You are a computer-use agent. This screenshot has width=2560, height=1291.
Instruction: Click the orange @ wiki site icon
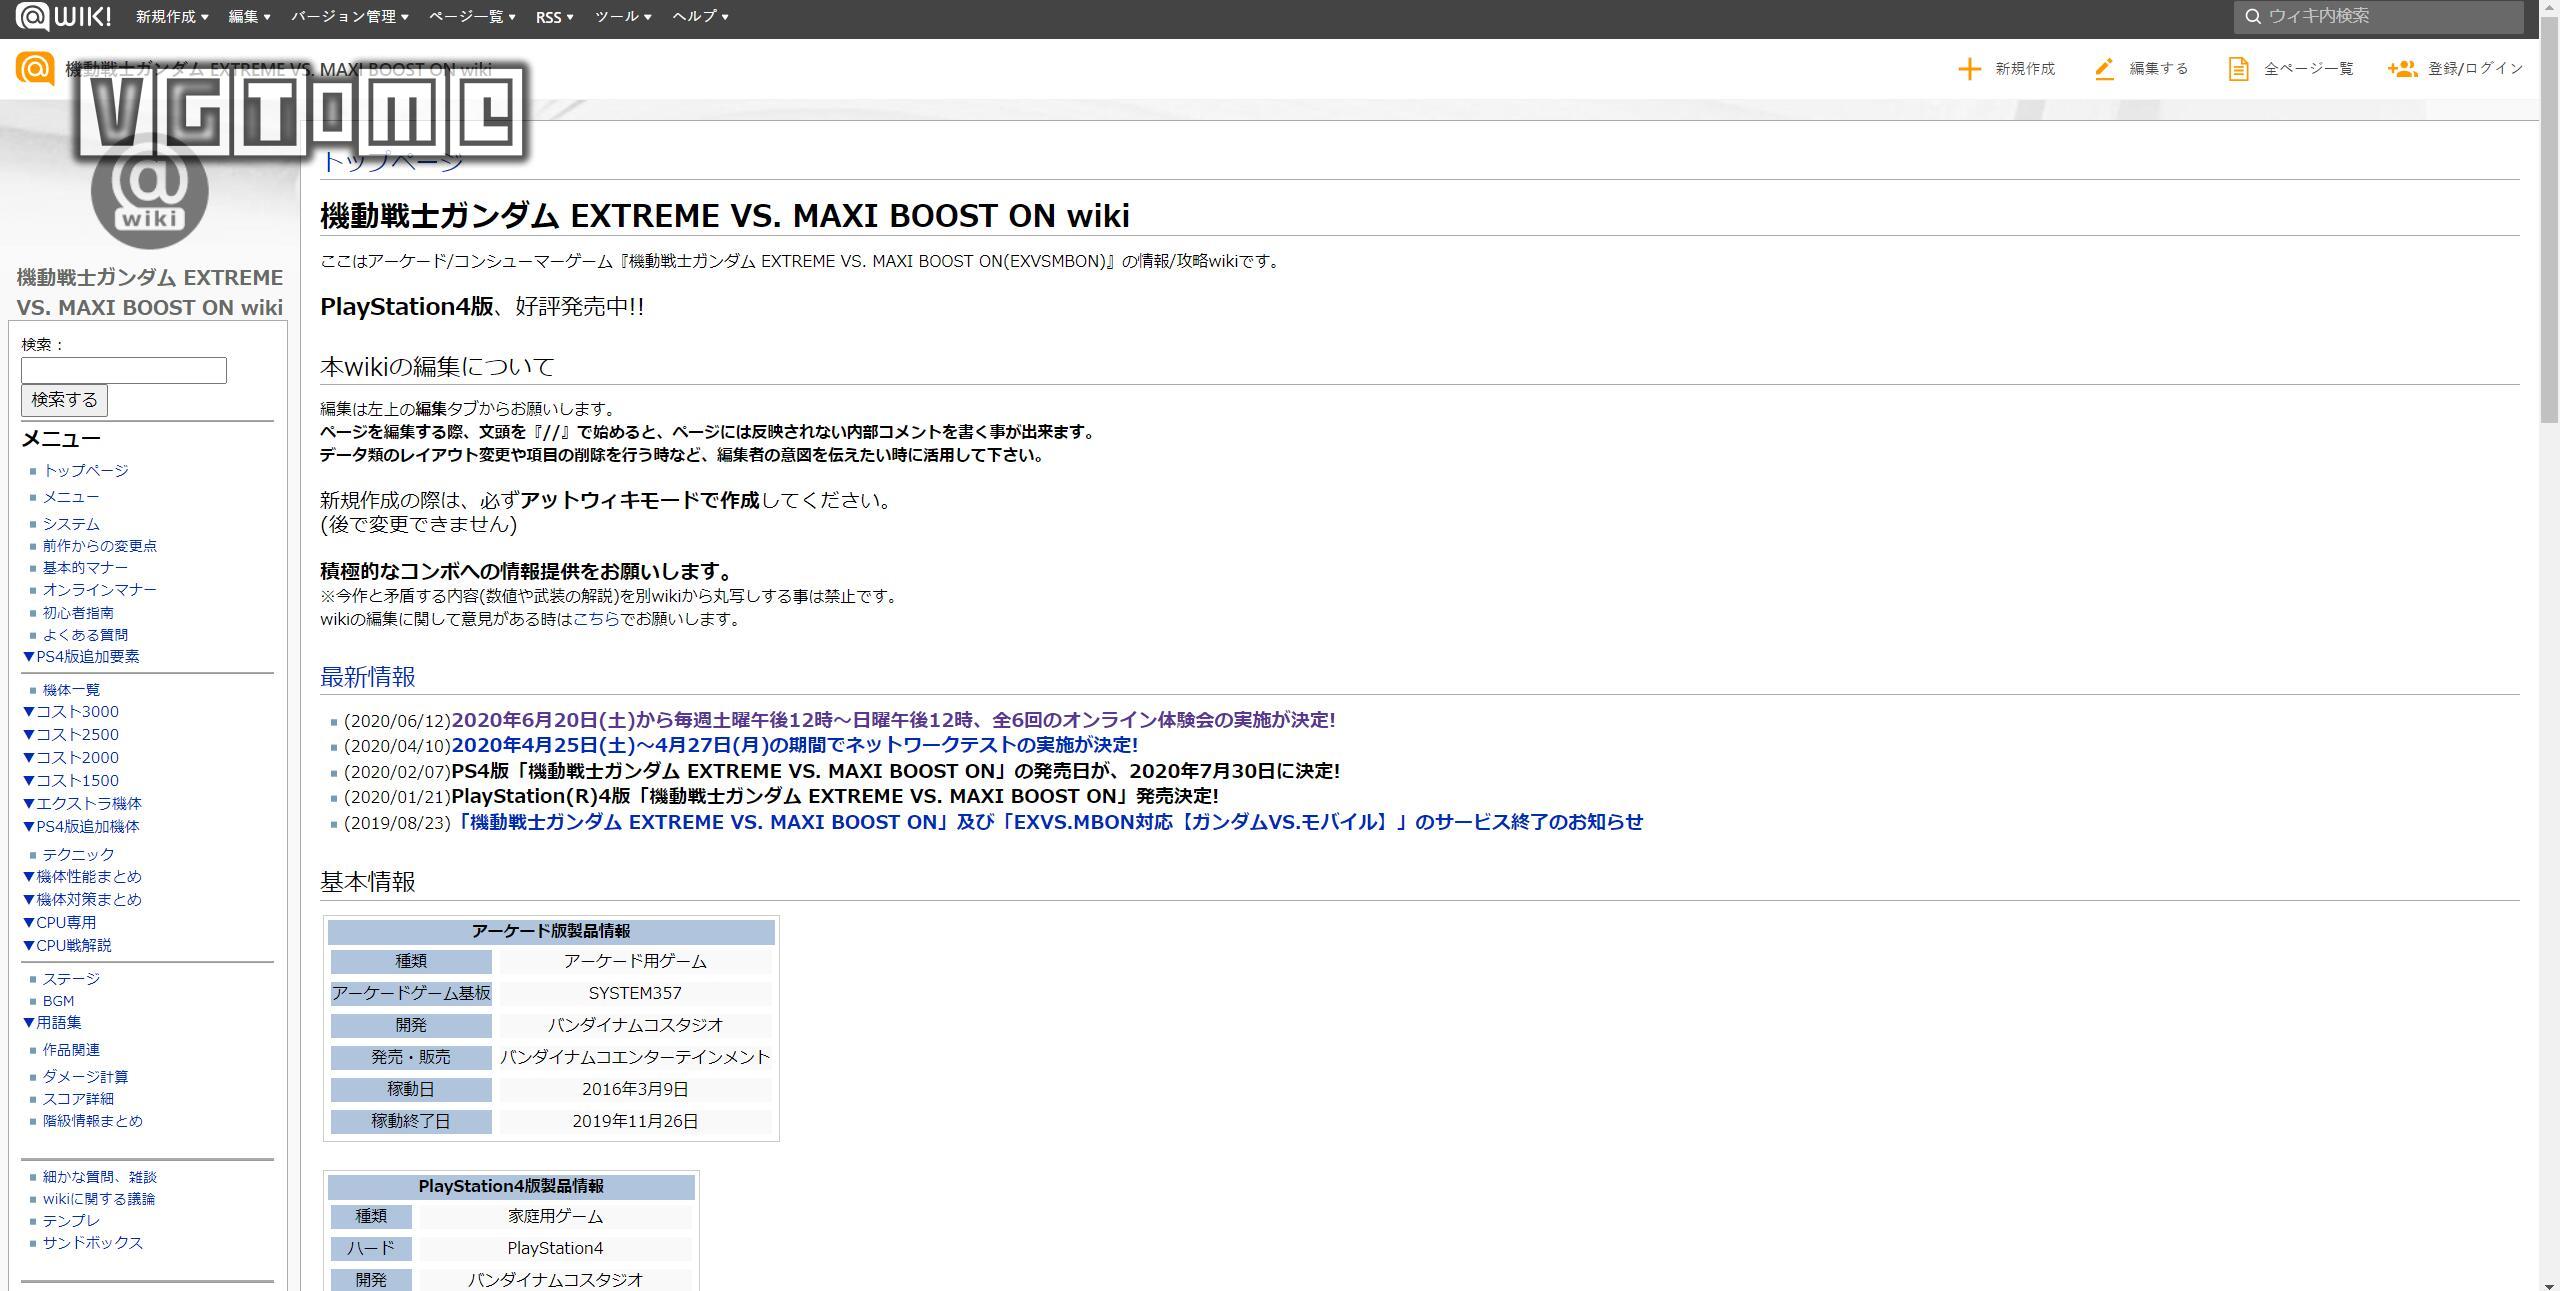click(35, 69)
